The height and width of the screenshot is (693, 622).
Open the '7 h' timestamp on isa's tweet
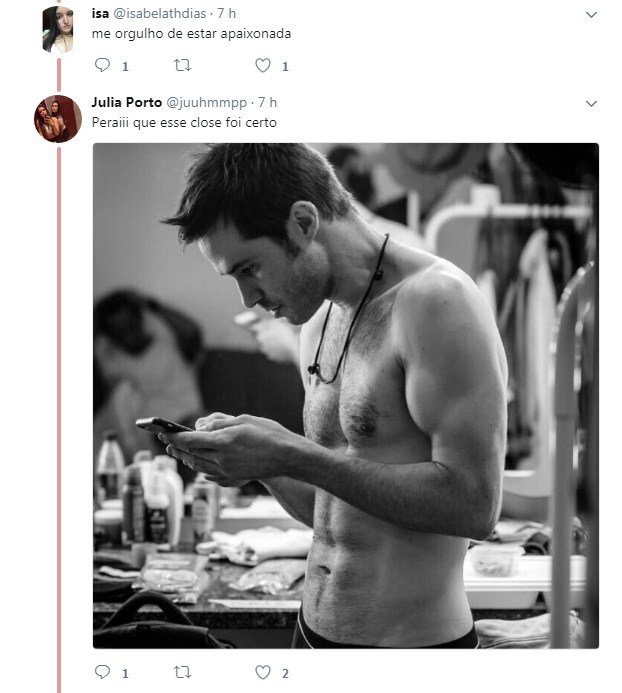click(x=227, y=14)
